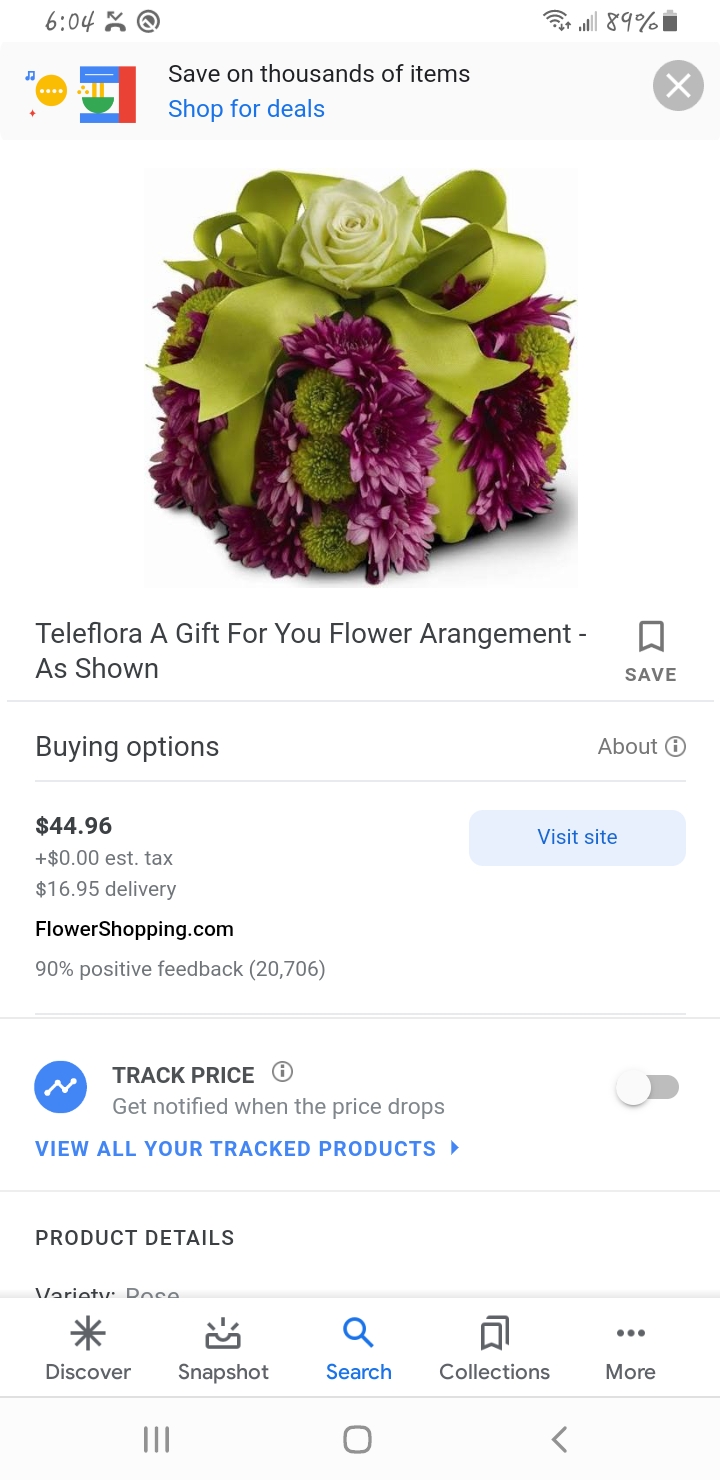The height and width of the screenshot is (1480, 720).
Task: Open the Snapshot tab
Action: pos(223,1347)
